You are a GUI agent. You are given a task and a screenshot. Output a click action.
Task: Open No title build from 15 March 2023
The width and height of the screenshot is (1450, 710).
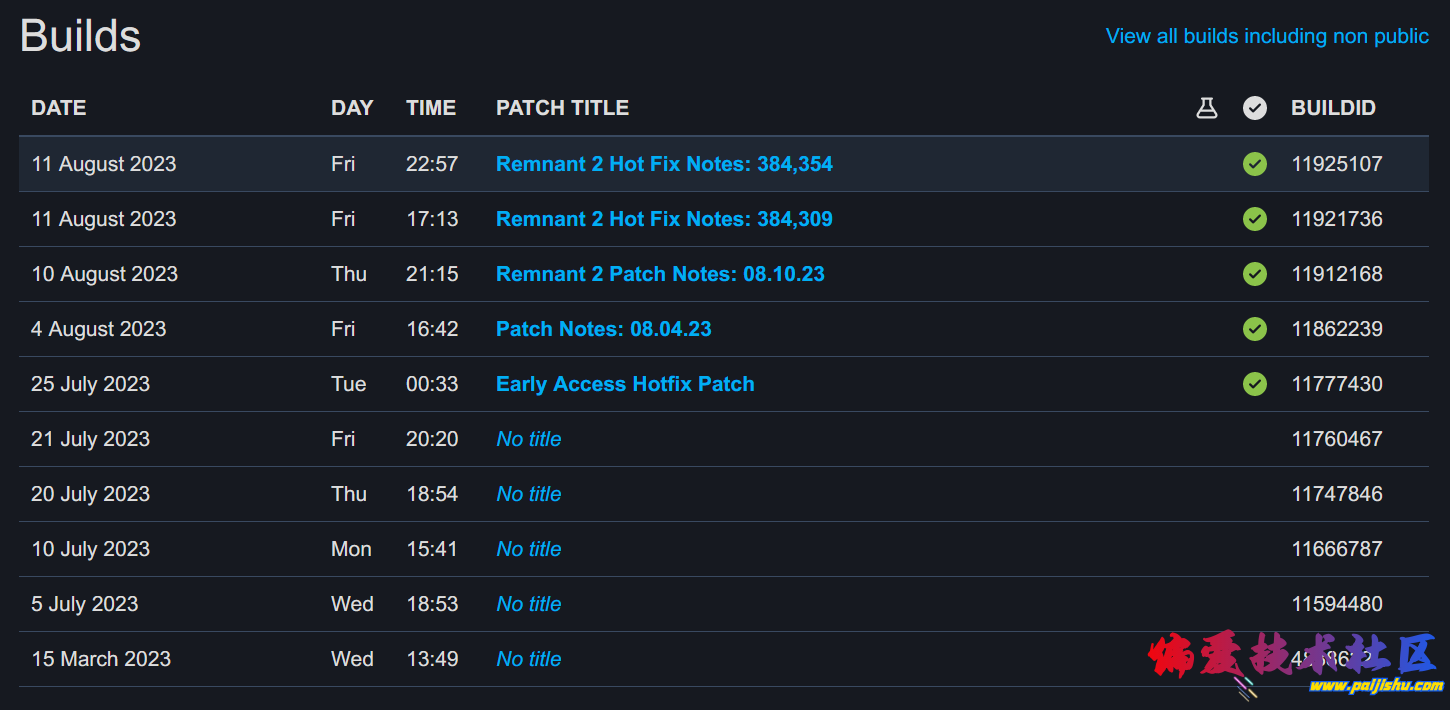click(x=529, y=659)
